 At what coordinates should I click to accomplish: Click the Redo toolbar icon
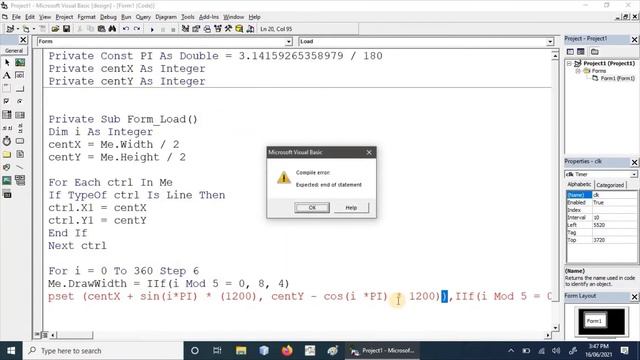click(x=137, y=29)
